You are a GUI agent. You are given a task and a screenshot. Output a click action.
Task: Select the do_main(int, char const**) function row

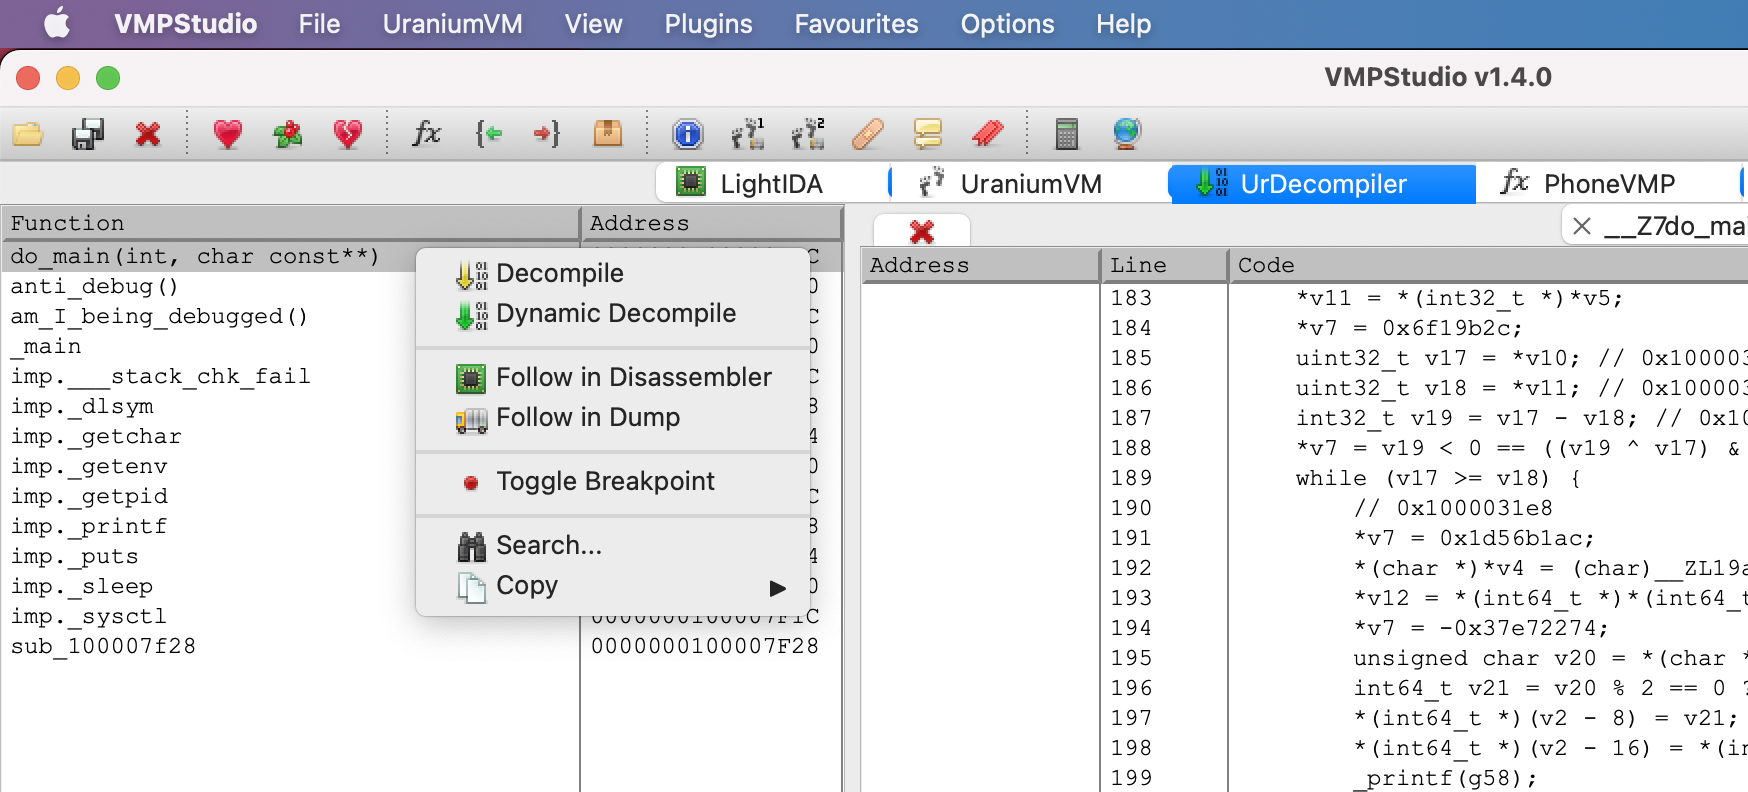point(195,256)
